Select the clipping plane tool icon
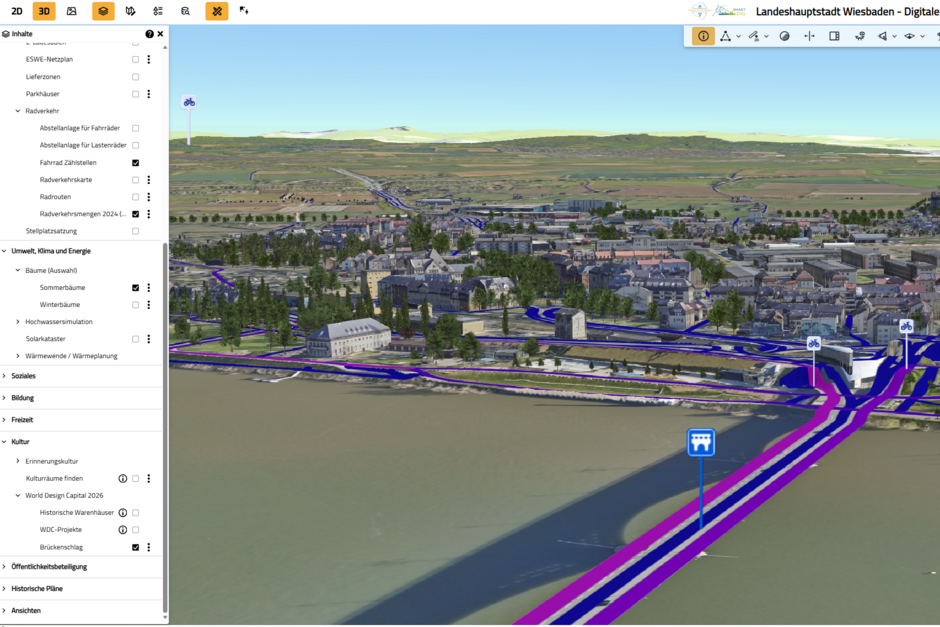 point(909,36)
